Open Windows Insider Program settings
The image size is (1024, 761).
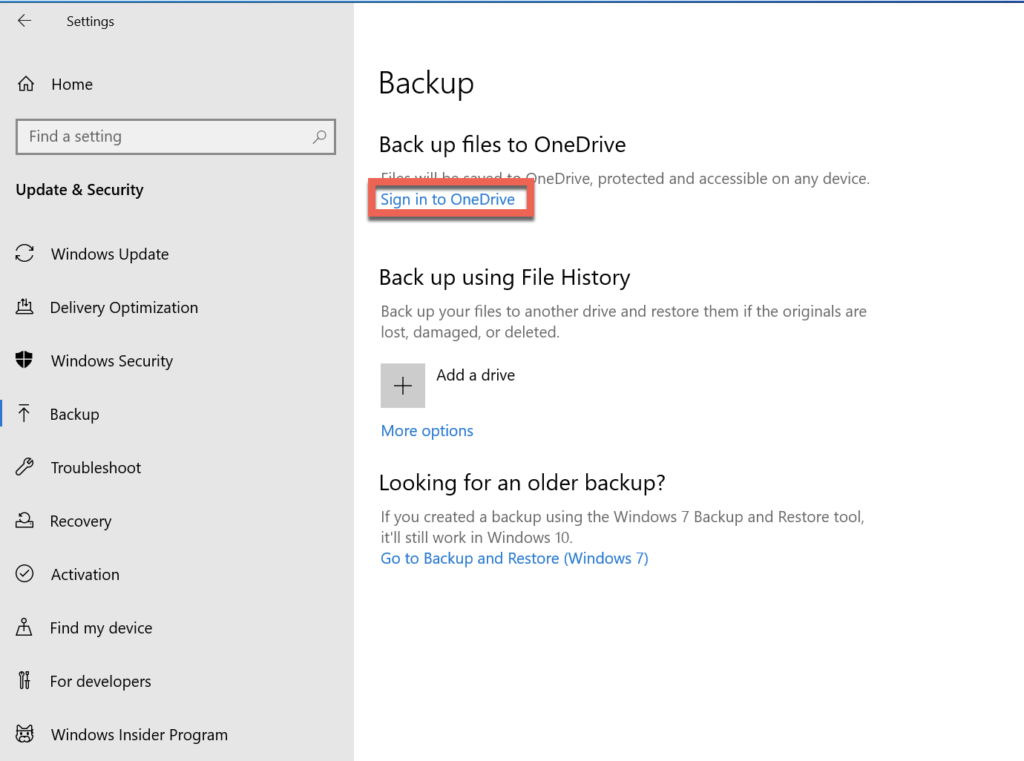pos(139,735)
